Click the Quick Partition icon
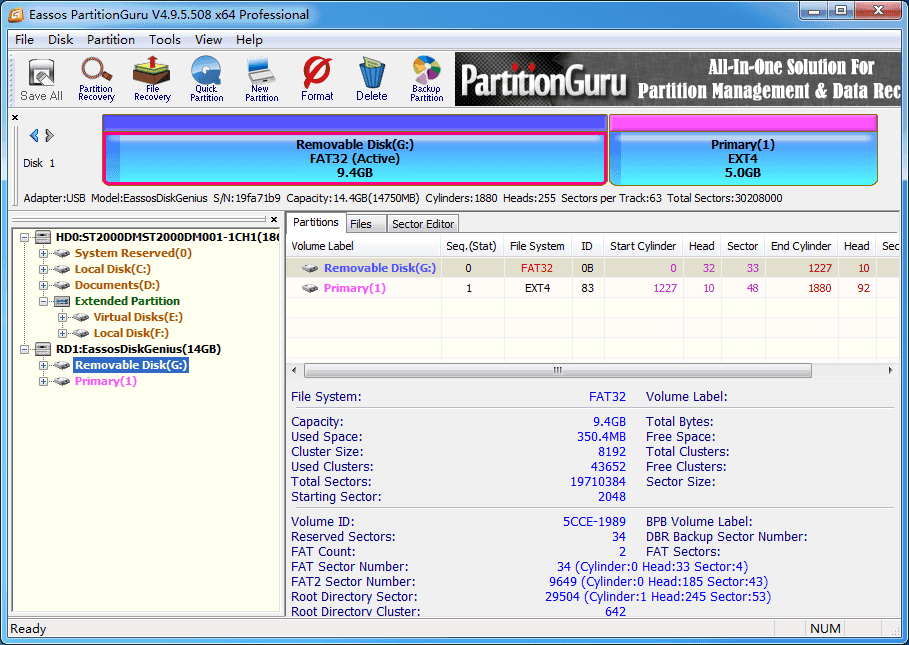This screenshot has height=645, width=909. pyautogui.click(x=206, y=79)
